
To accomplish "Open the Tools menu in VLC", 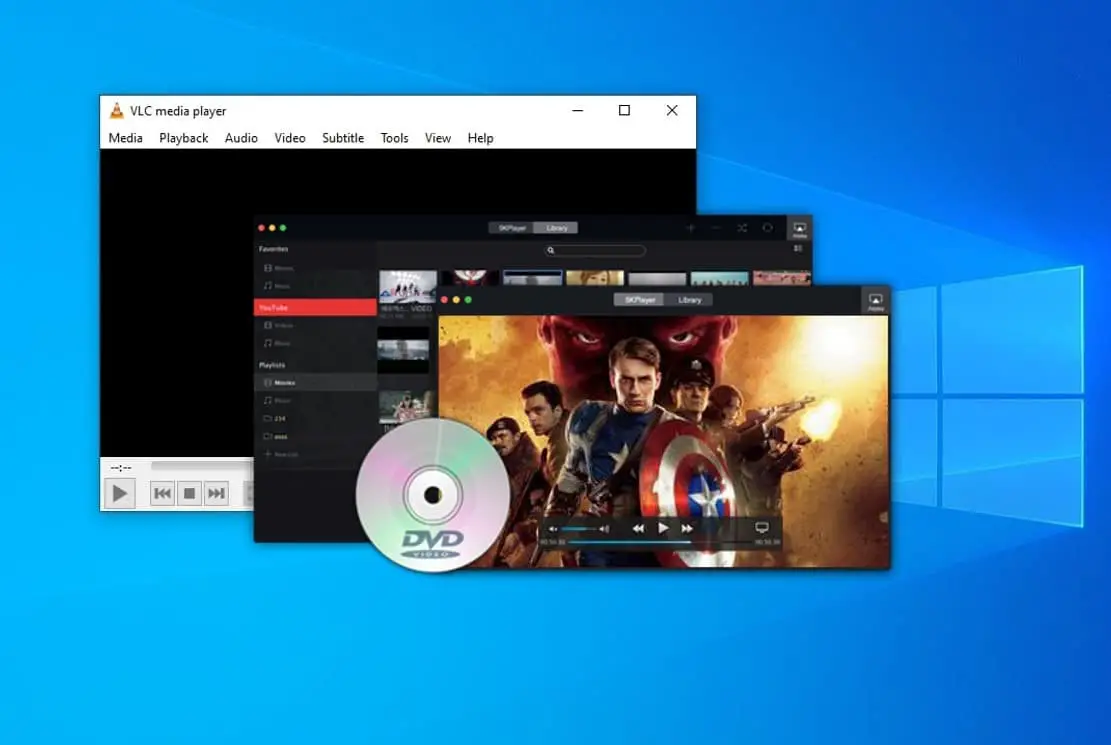I will pyautogui.click(x=394, y=138).
